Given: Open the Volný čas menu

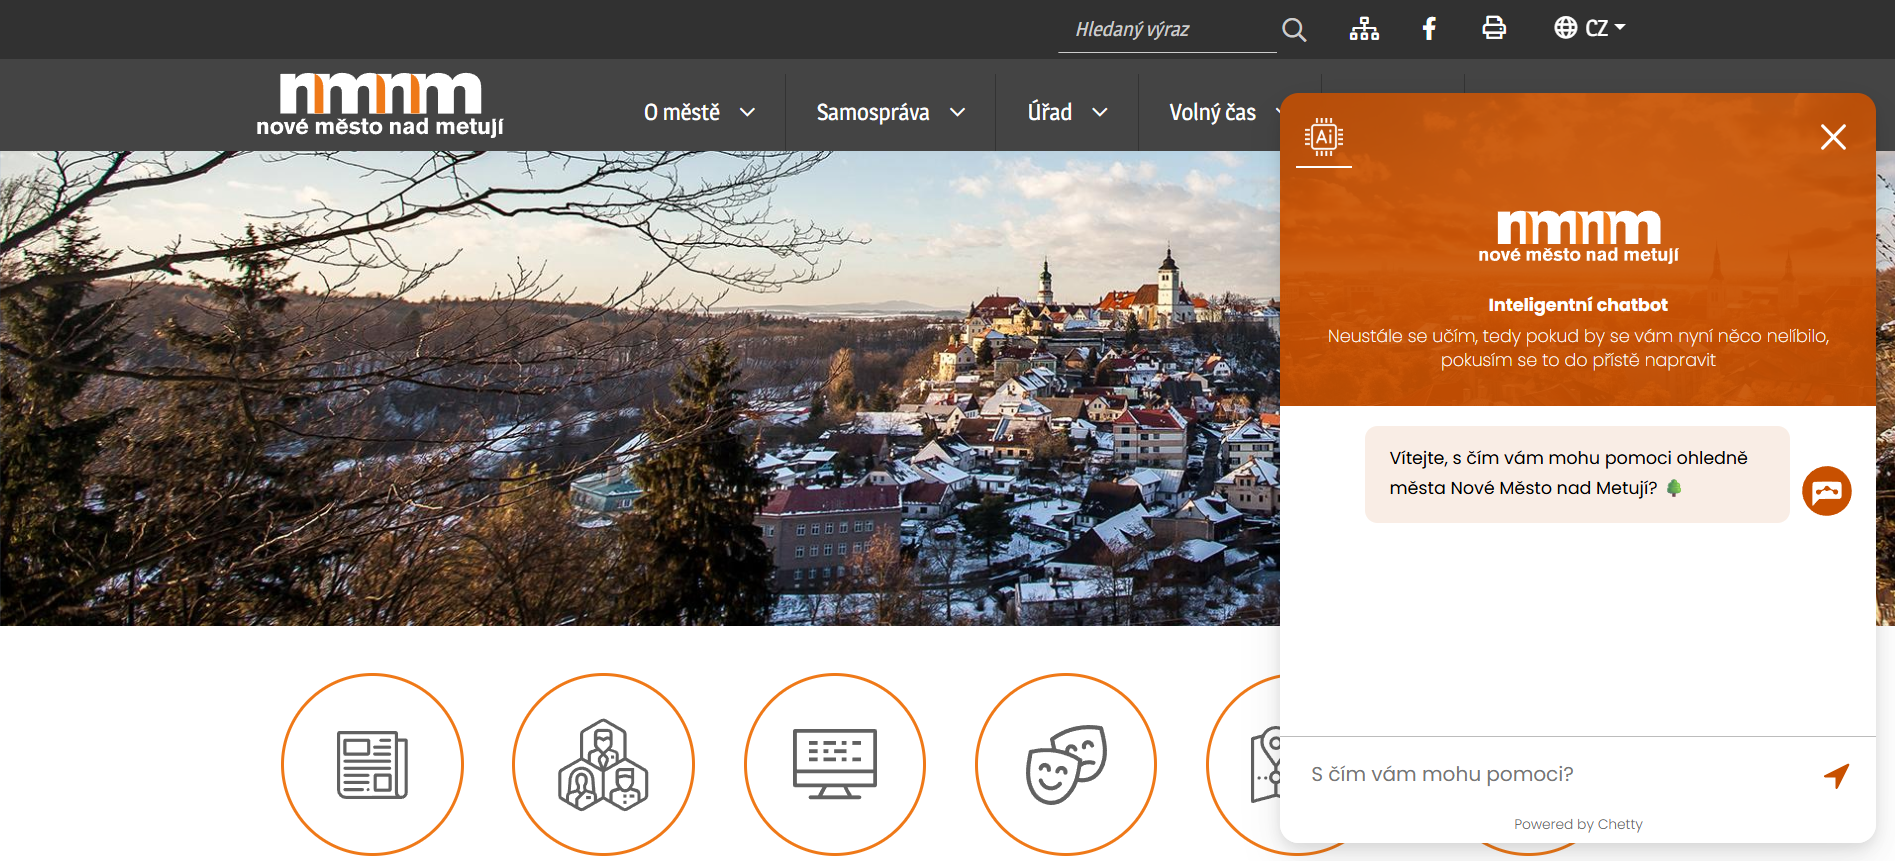Looking at the screenshot, I should pos(1213,112).
